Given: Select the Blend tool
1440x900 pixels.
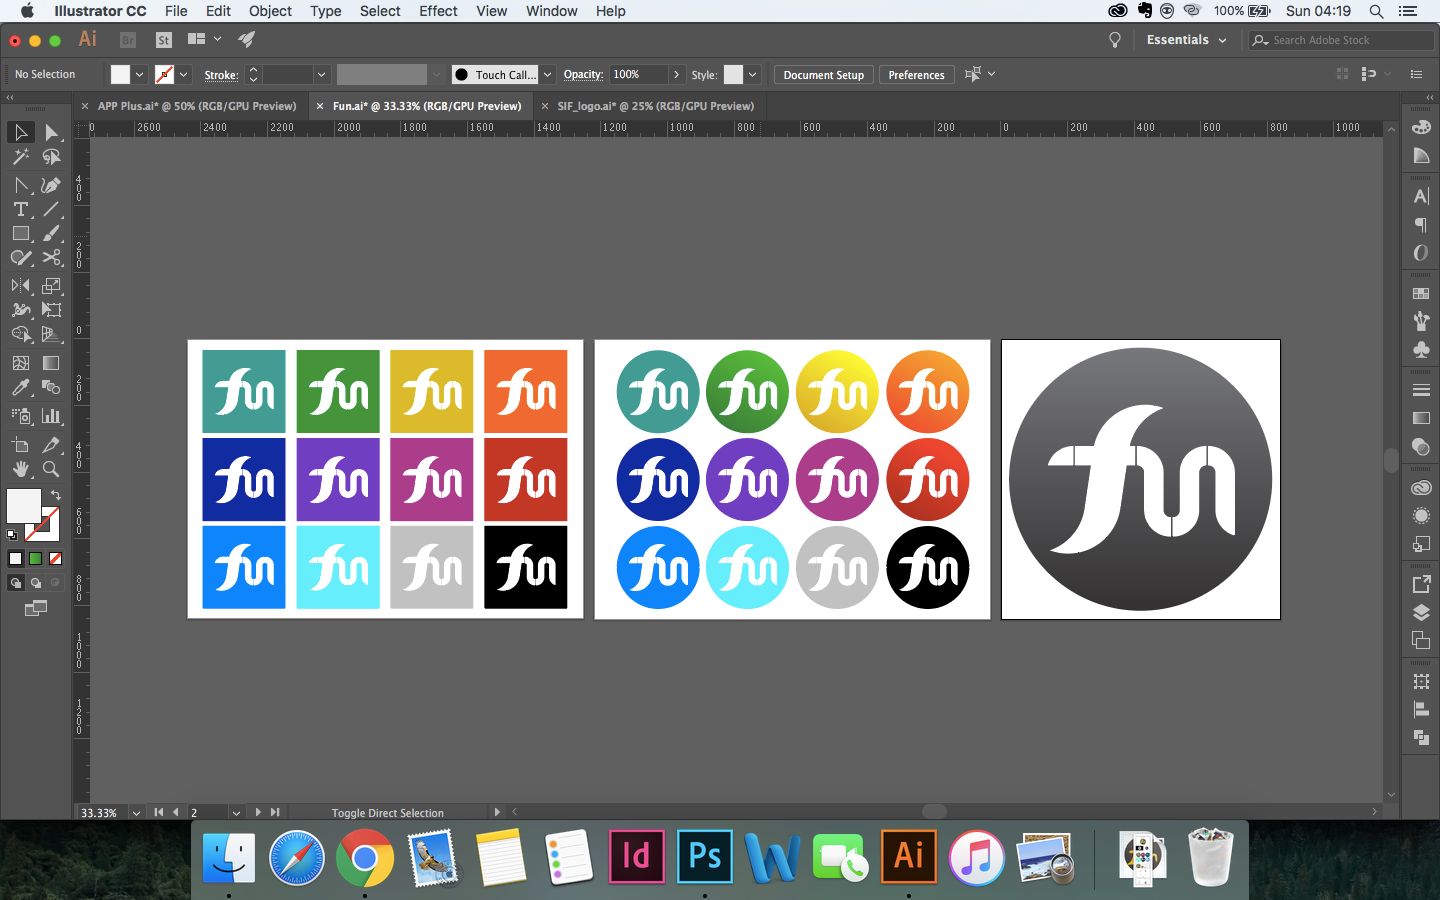Looking at the screenshot, I should click(x=51, y=387).
